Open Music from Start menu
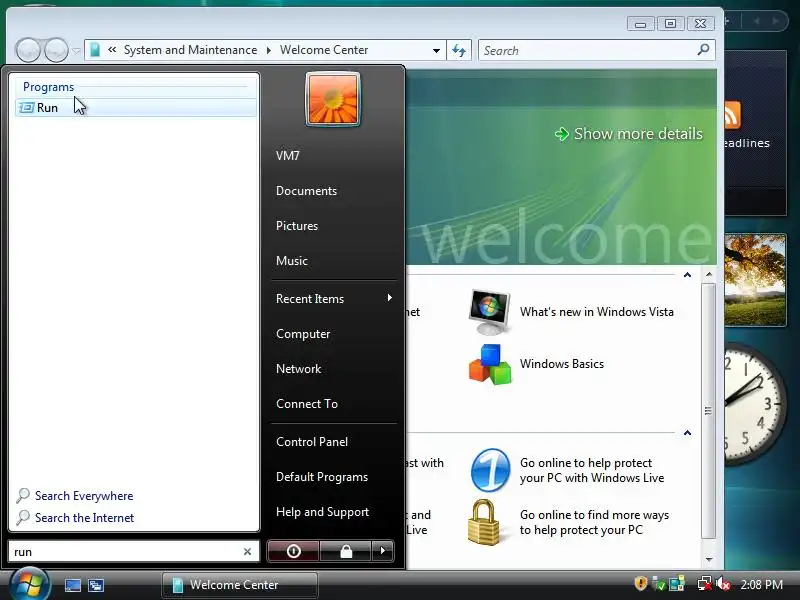 (291, 261)
